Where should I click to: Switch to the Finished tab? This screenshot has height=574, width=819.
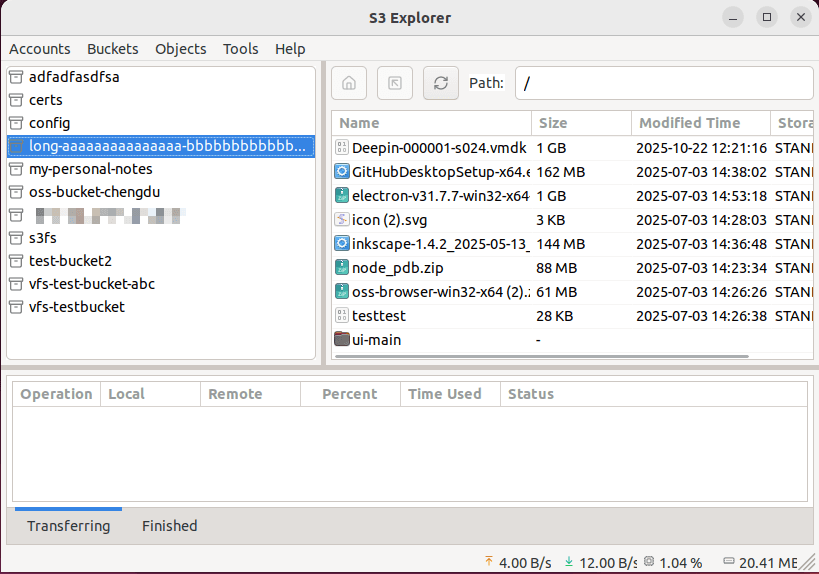169,526
